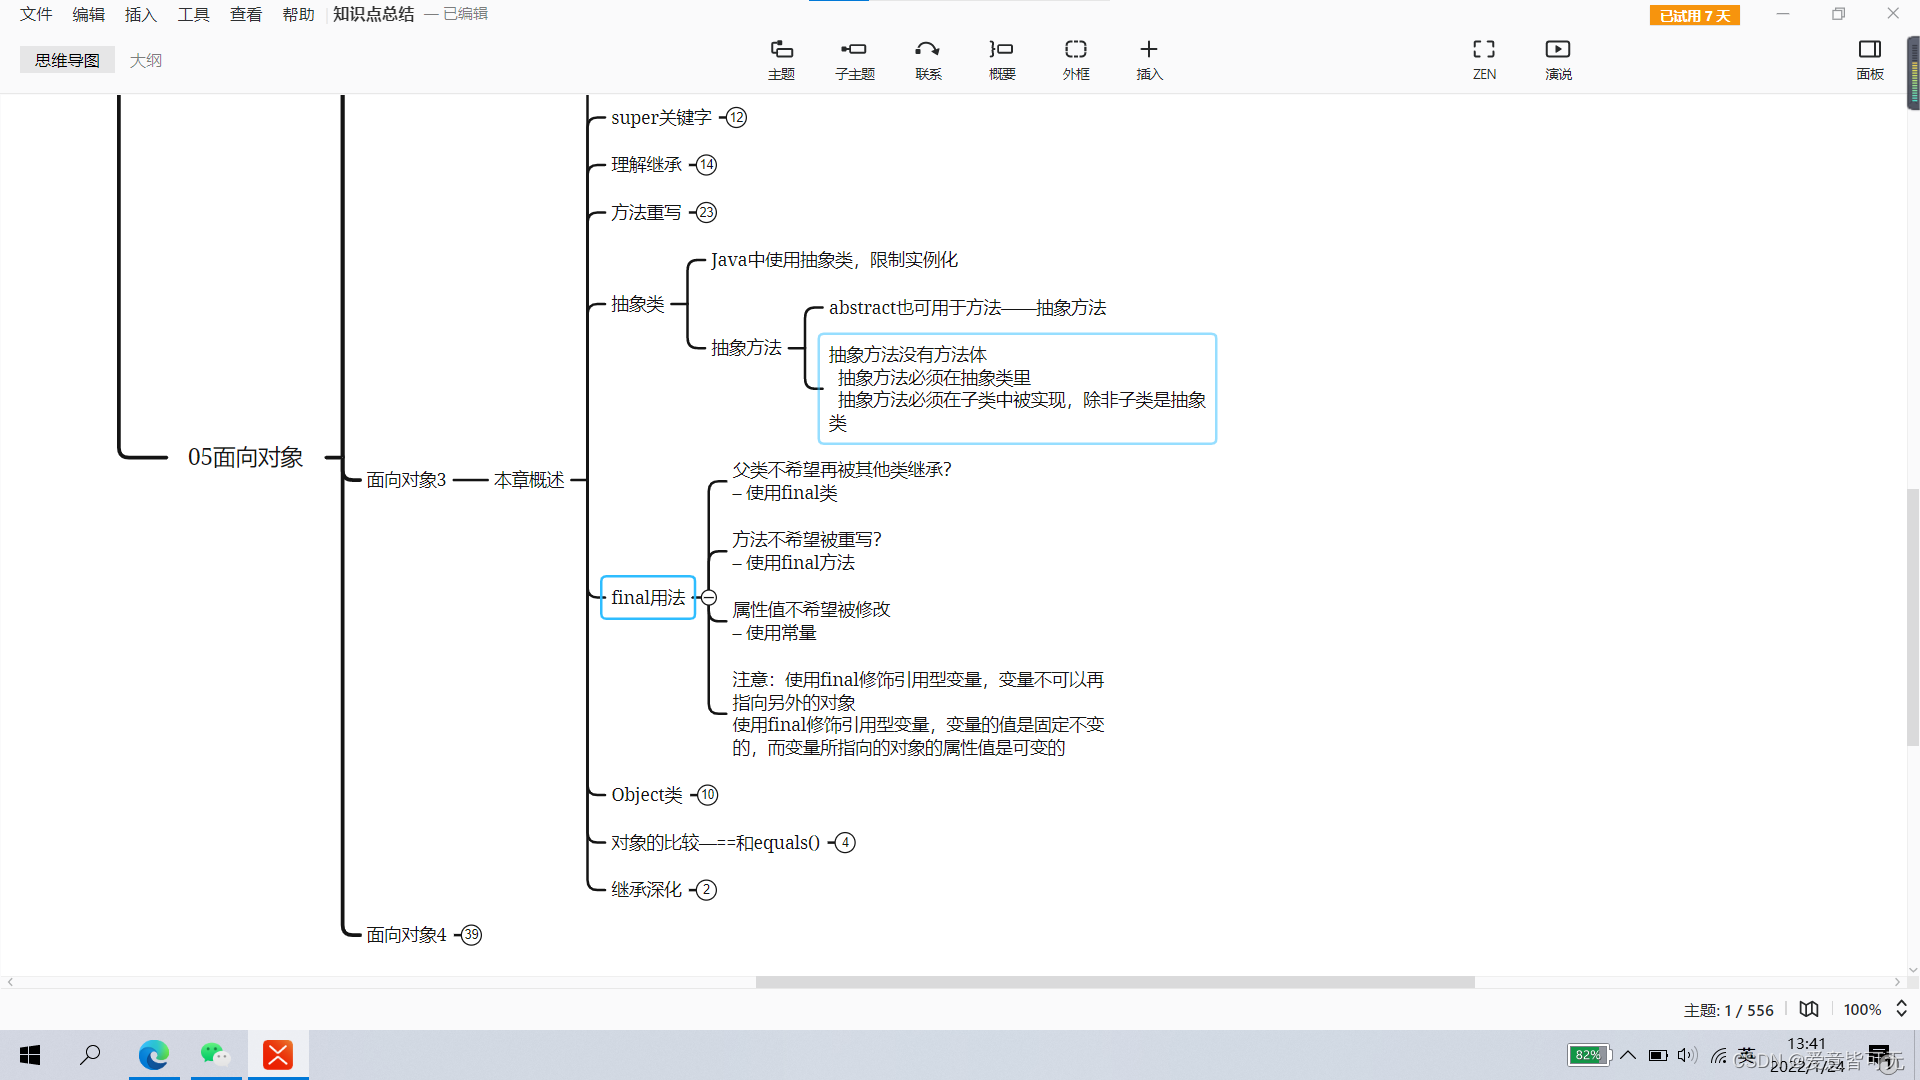The width and height of the screenshot is (1920, 1080).
Task: Select the 抽象方法没有方法体 note box
Action: pyautogui.click(x=1017, y=389)
